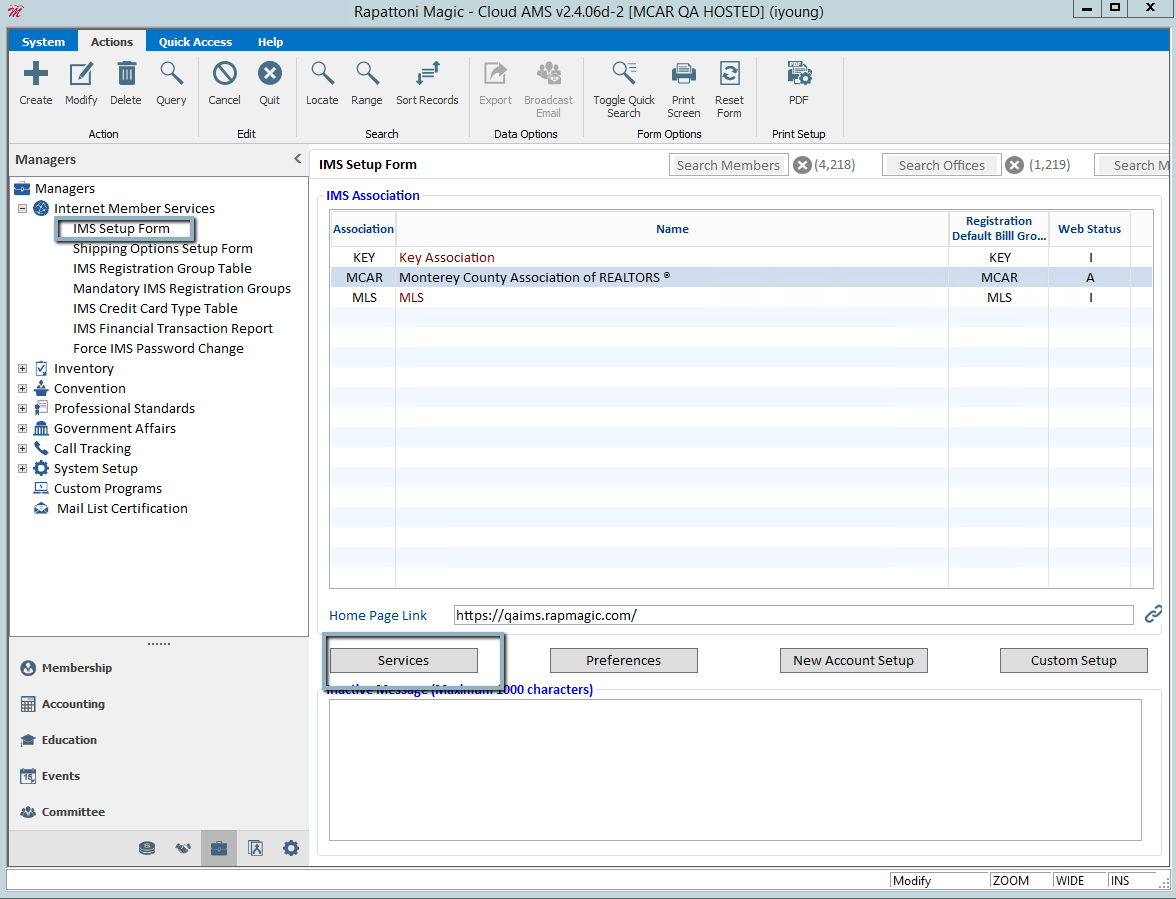Sort by the Web Status column header
Viewport: 1176px width, 899px height.
[x=1089, y=229]
